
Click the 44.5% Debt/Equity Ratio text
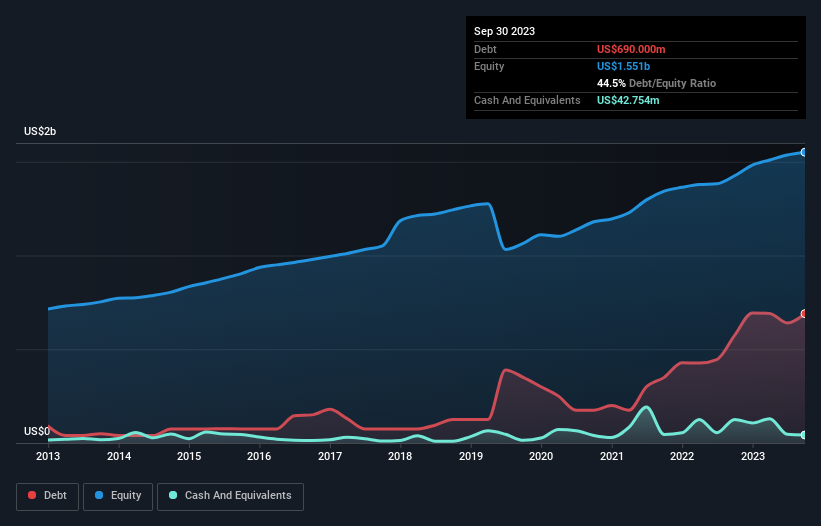[x=656, y=83]
